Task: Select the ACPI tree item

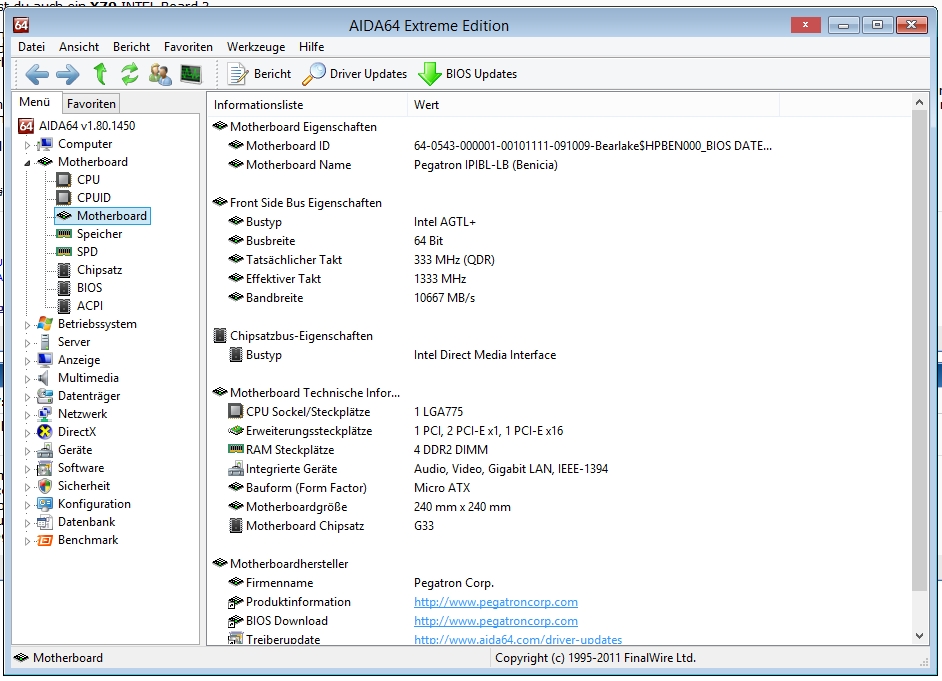Action: [90, 306]
